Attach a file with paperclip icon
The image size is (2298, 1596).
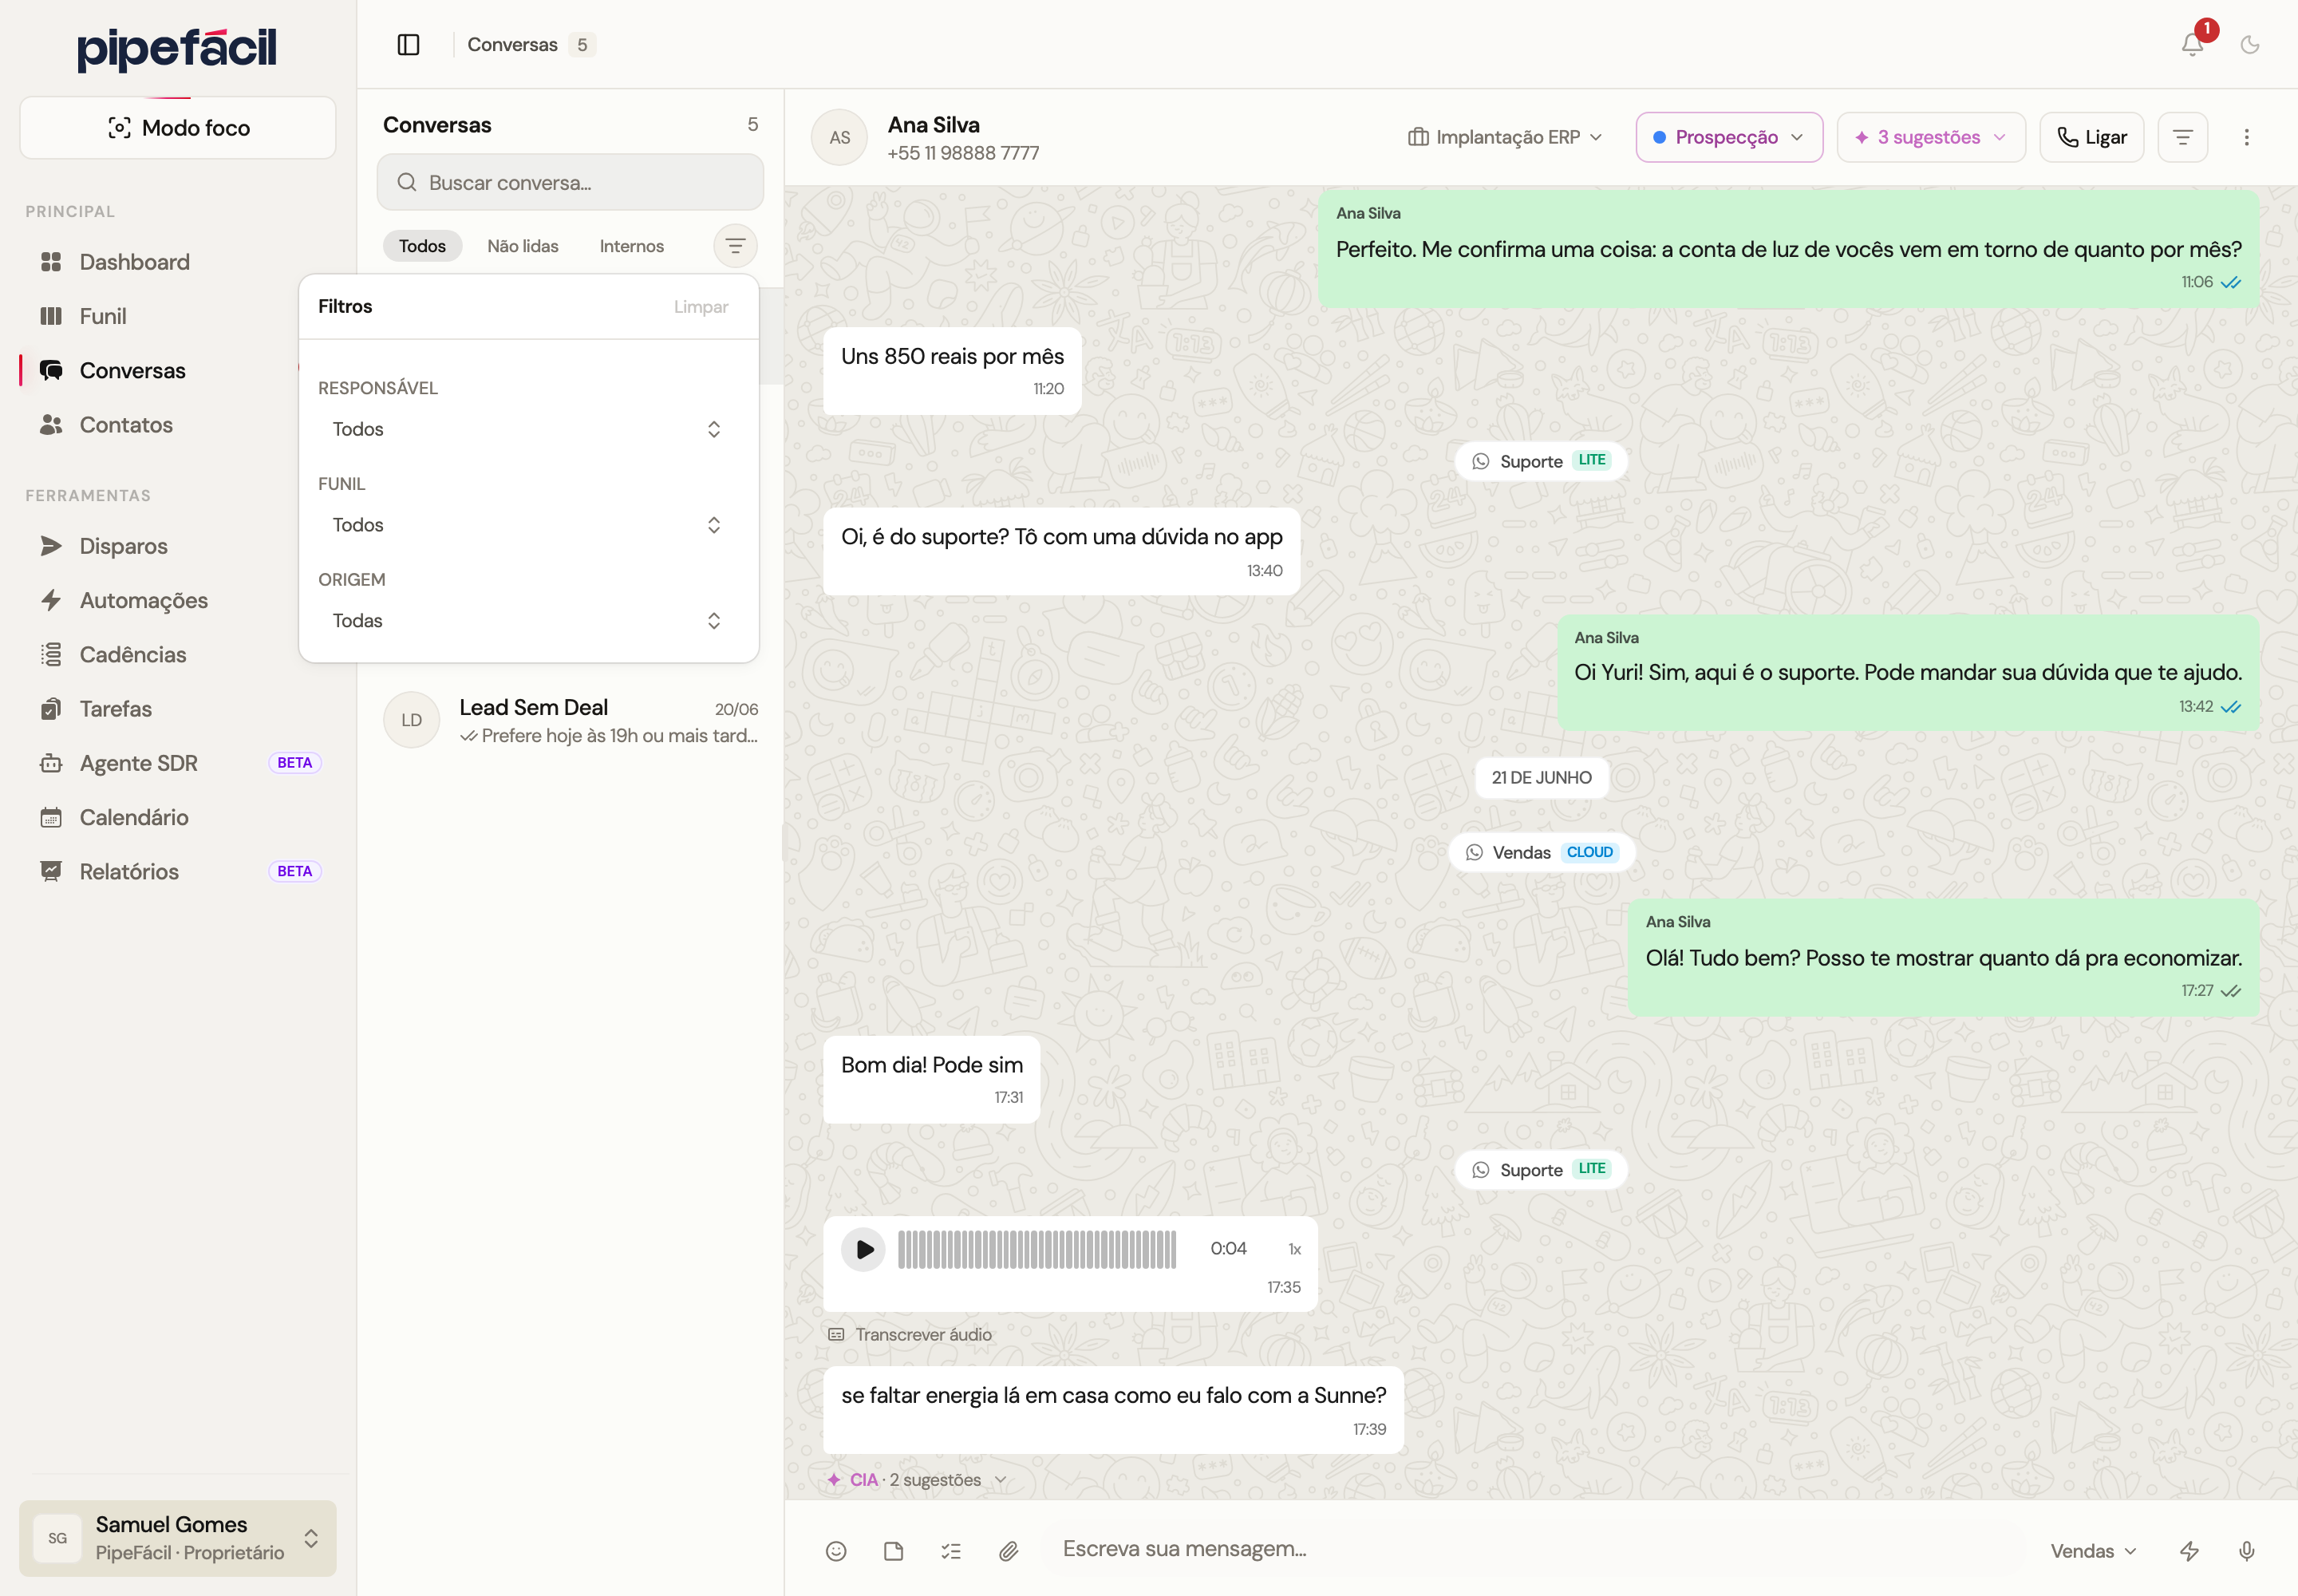[1008, 1550]
